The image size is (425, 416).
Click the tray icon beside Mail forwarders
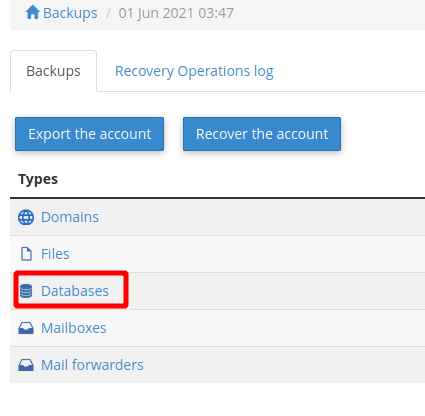pyautogui.click(x=26, y=365)
